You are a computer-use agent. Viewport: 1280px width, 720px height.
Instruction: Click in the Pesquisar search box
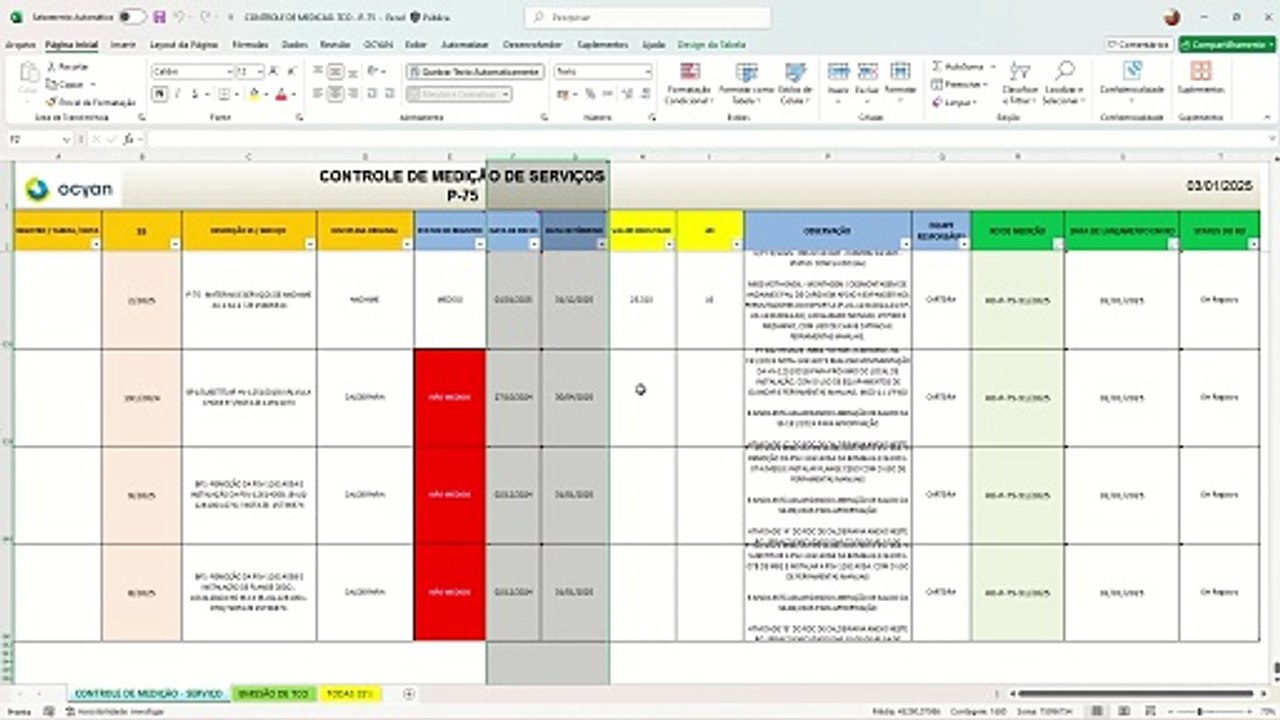(647, 17)
